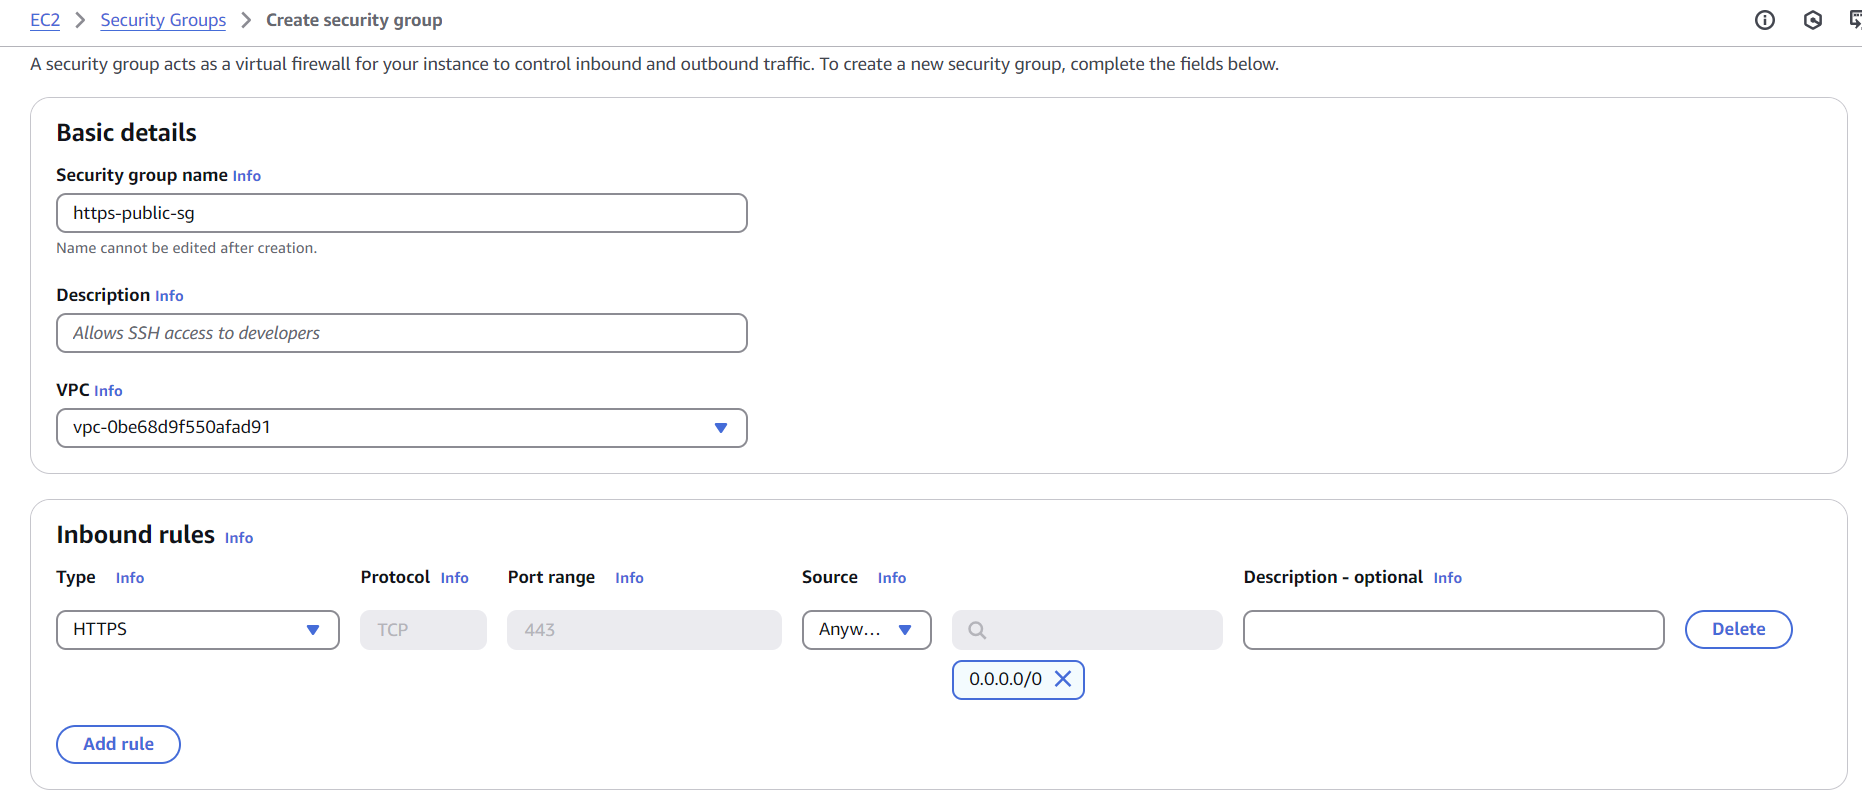The width and height of the screenshot is (1862, 802).
Task: Click into the Description text field
Action: tap(401, 333)
